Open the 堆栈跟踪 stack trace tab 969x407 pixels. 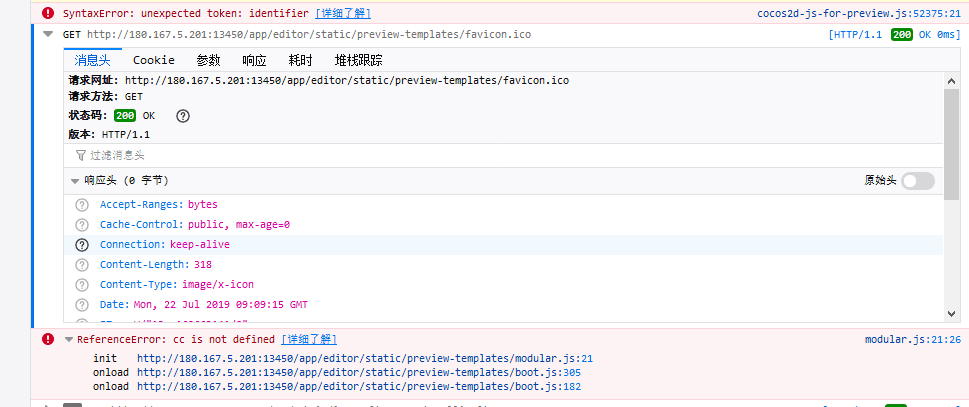(x=358, y=60)
